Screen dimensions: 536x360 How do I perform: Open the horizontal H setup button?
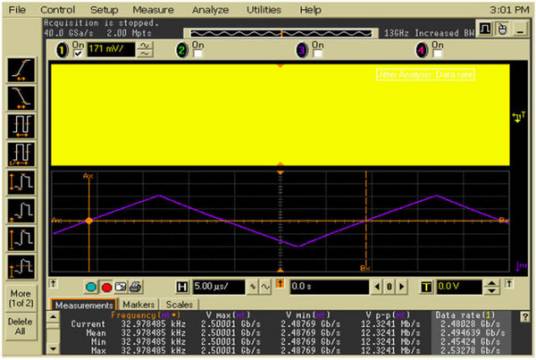[182, 287]
